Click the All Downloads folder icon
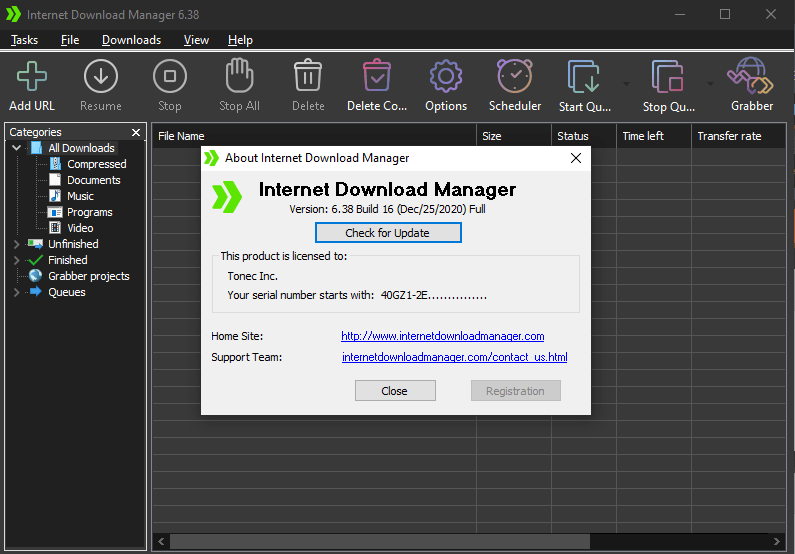The height and width of the screenshot is (554, 795). point(37,147)
